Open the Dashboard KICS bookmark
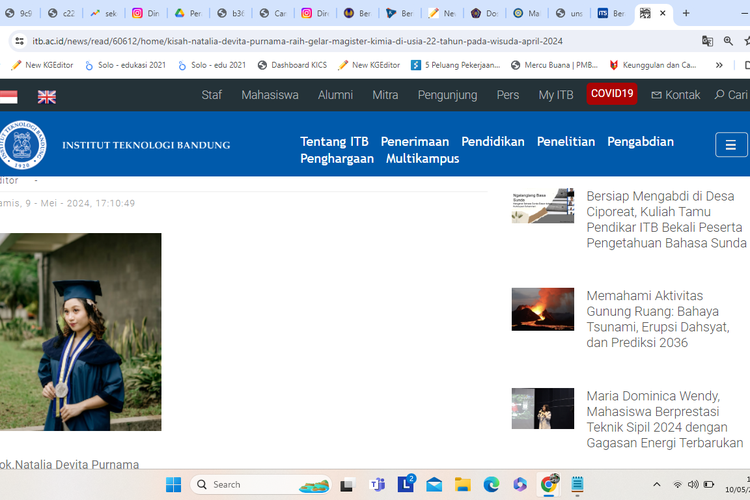The height and width of the screenshot is (500, 750). [292, 65]
